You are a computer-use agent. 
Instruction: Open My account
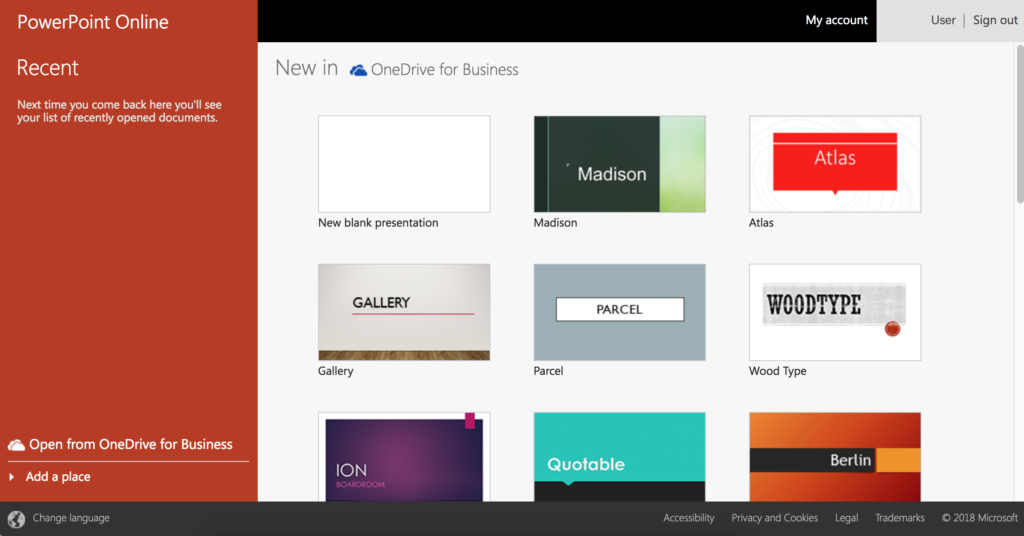836,20
